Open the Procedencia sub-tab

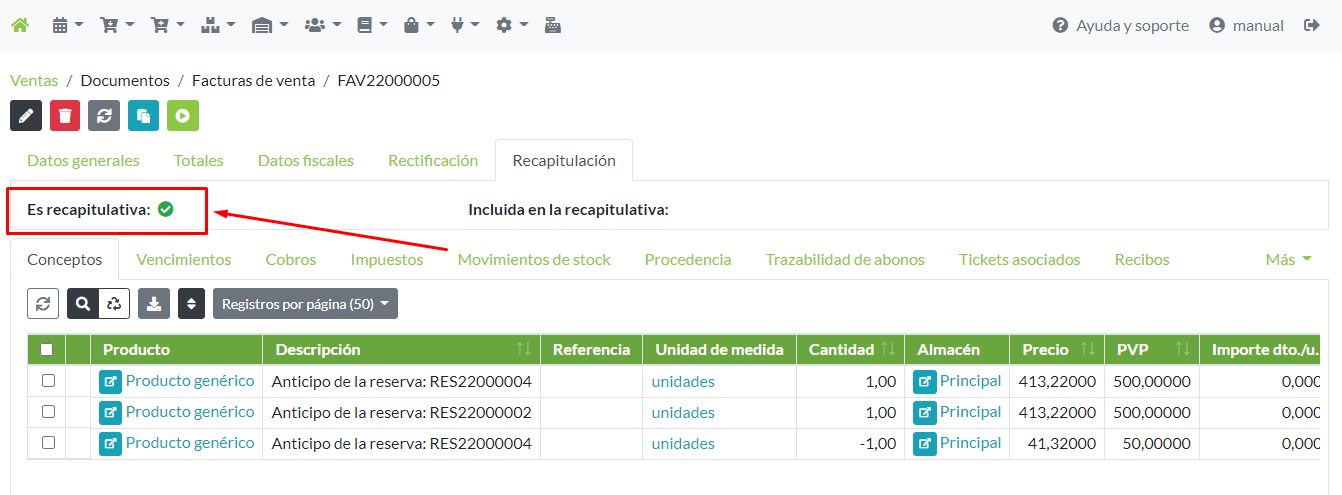688,259
